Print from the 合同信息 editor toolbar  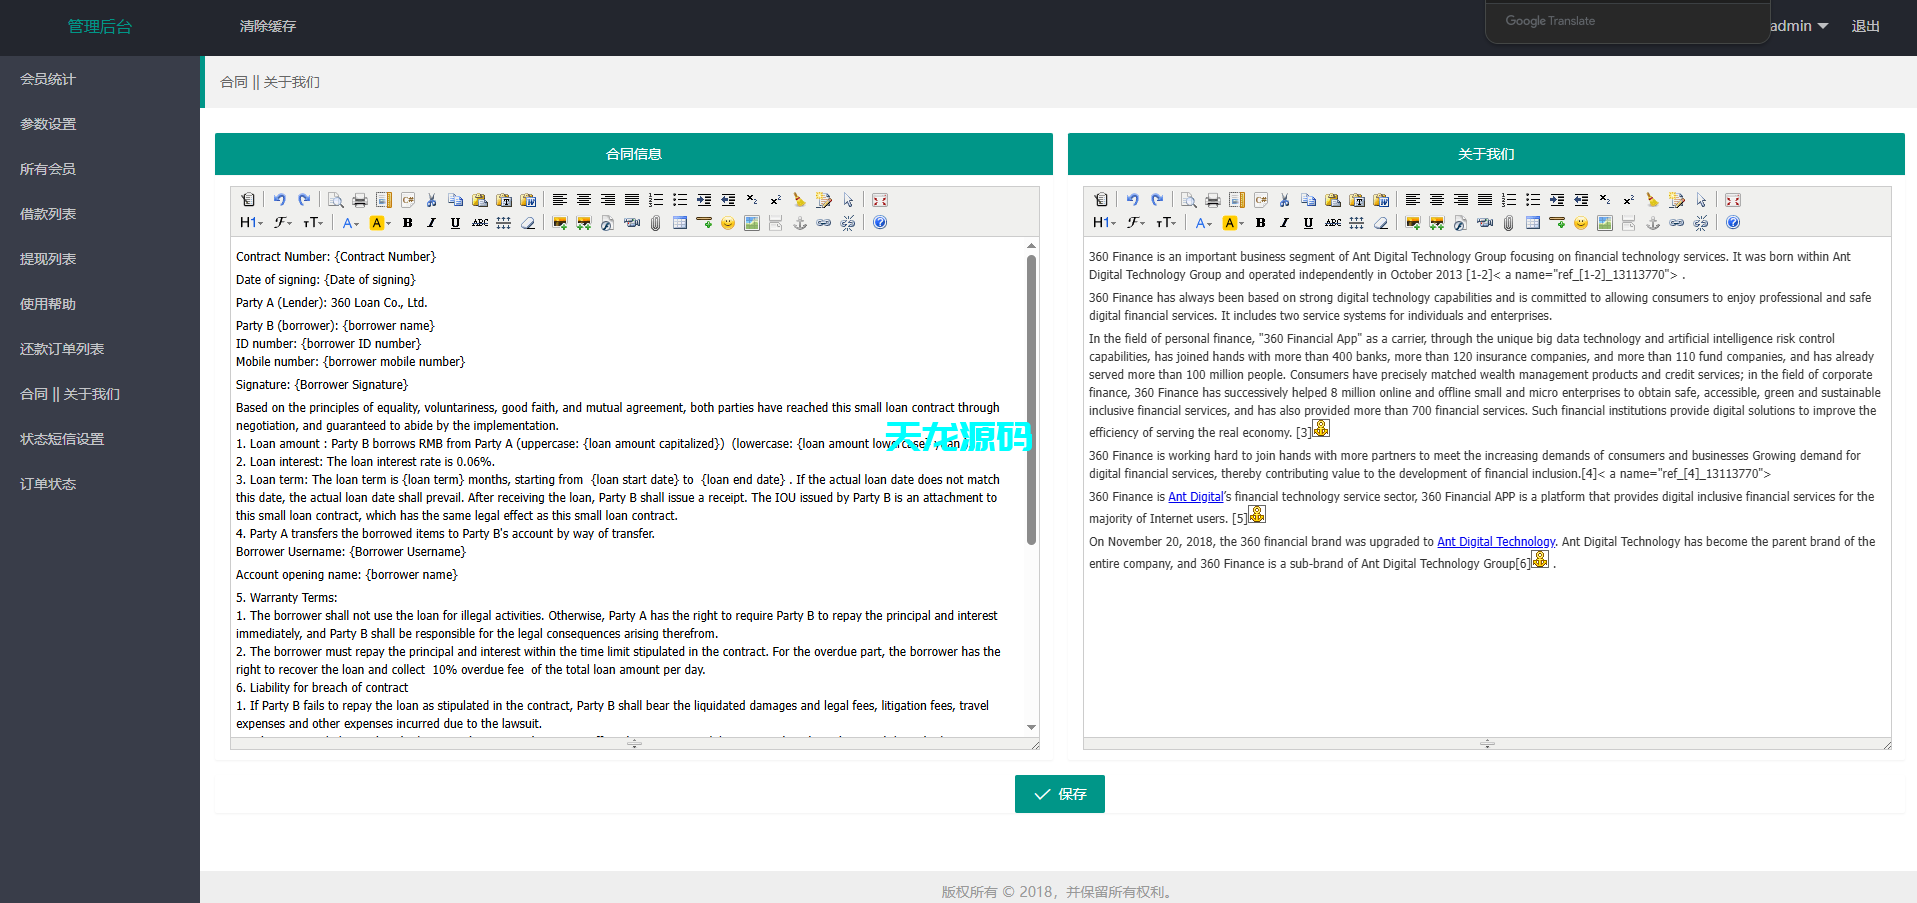pyautogui.click(x=360, y=200)
